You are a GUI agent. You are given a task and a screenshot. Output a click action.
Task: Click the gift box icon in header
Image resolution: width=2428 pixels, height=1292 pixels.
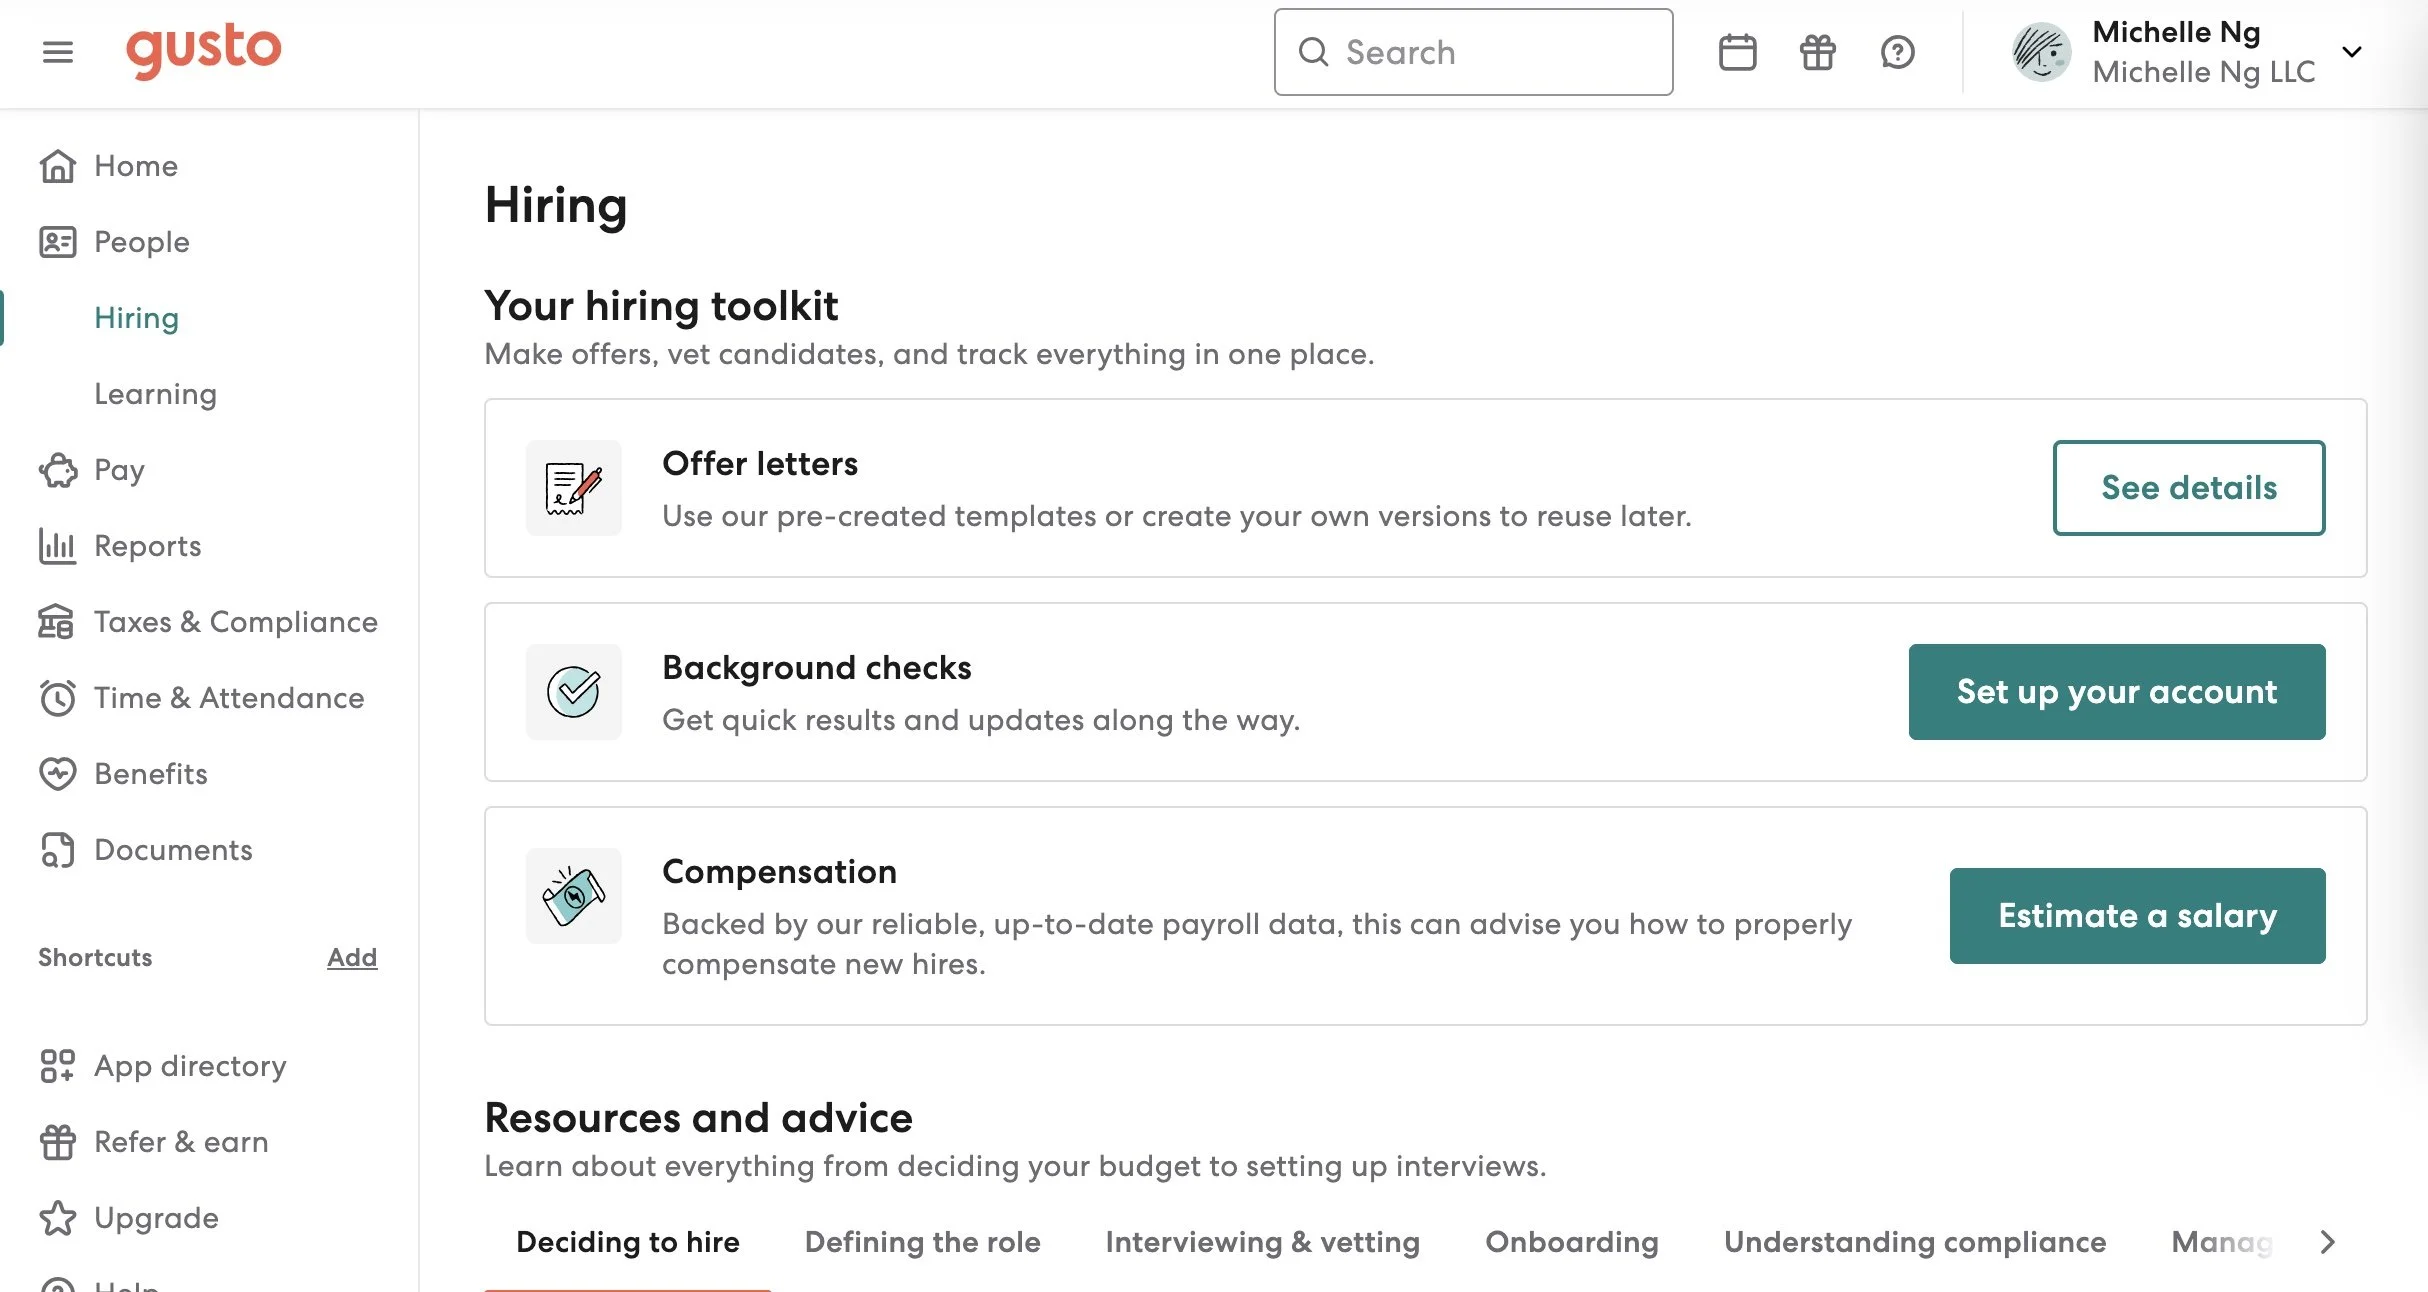coord(1817,52)
